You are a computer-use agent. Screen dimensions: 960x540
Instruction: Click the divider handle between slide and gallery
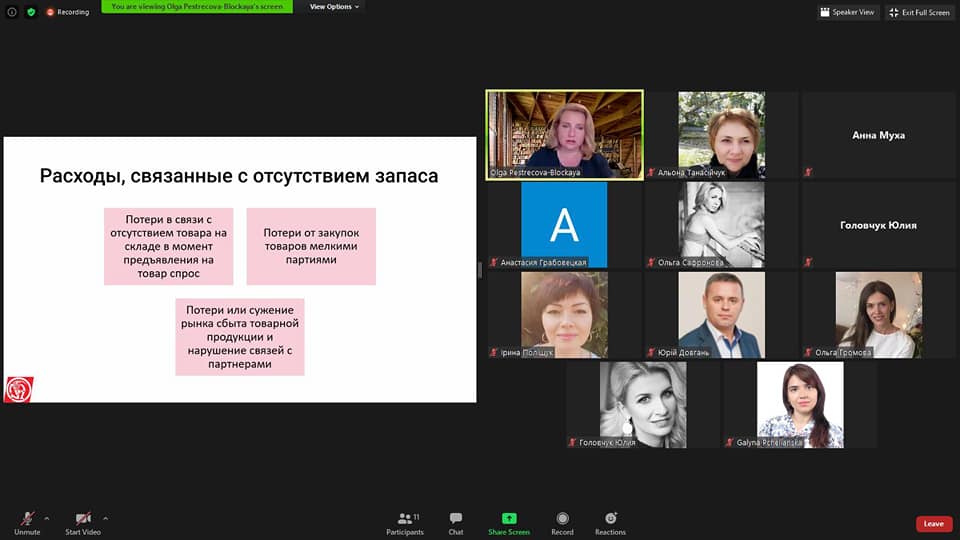pos(480,269)
